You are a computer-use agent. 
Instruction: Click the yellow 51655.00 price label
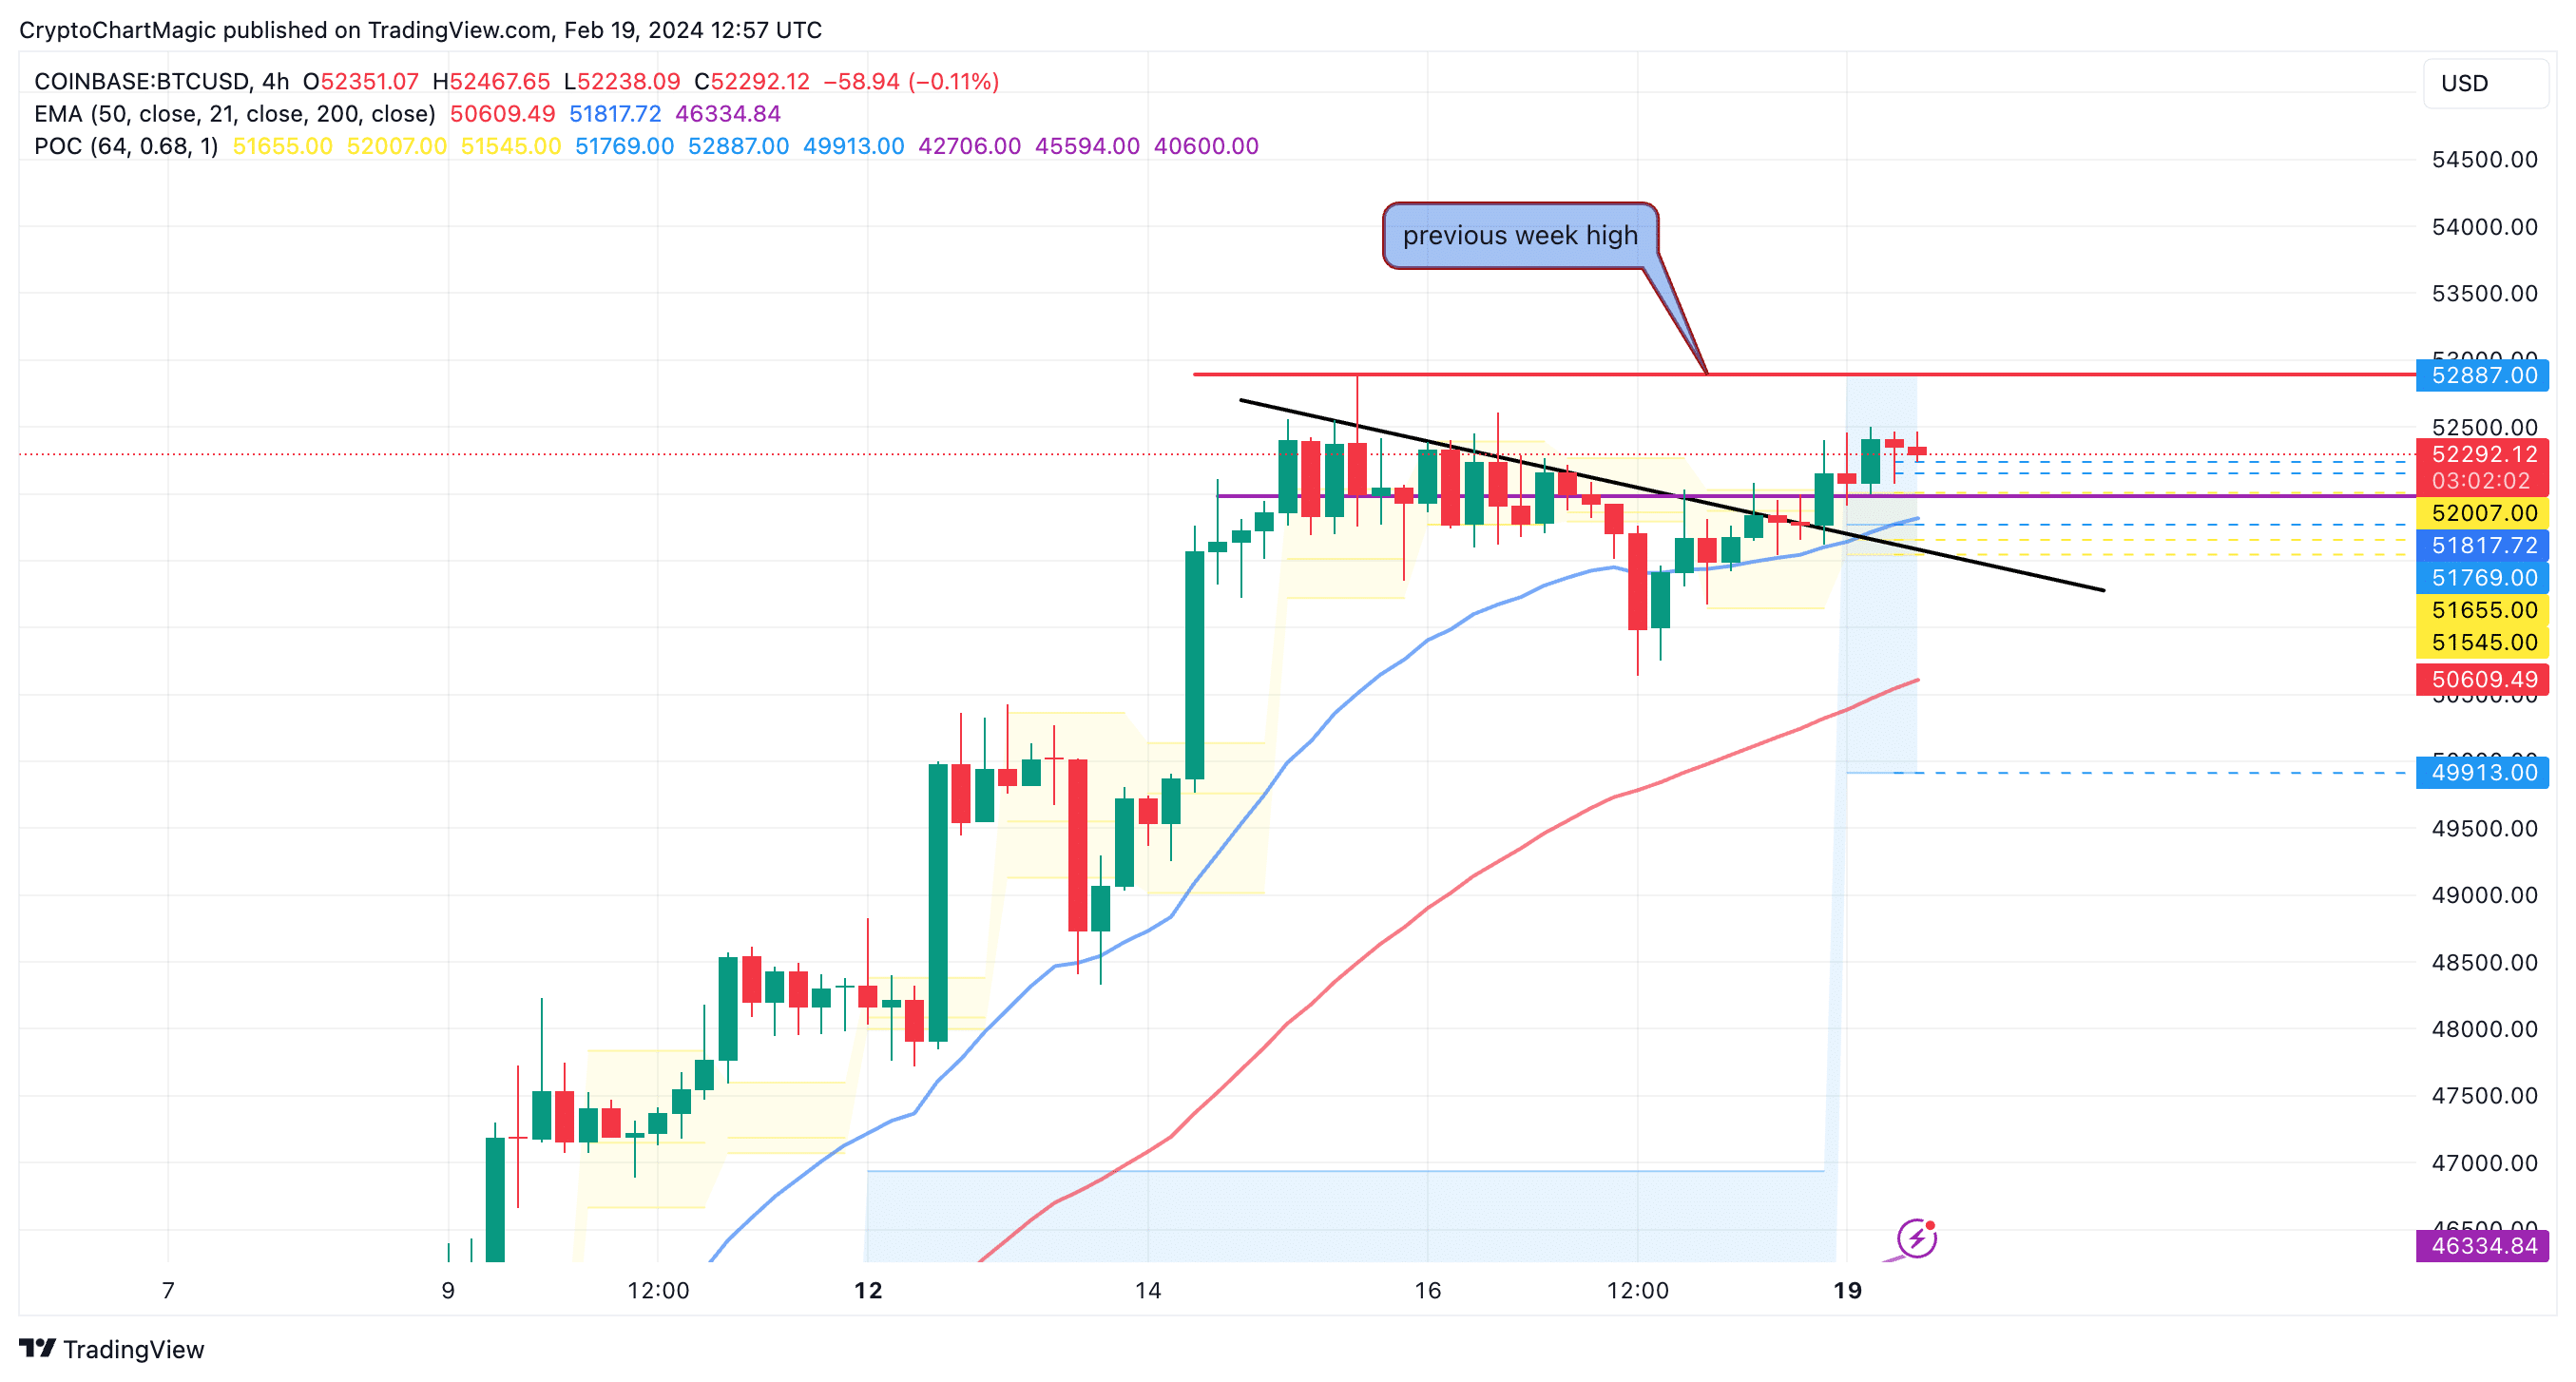[2482, 610]
